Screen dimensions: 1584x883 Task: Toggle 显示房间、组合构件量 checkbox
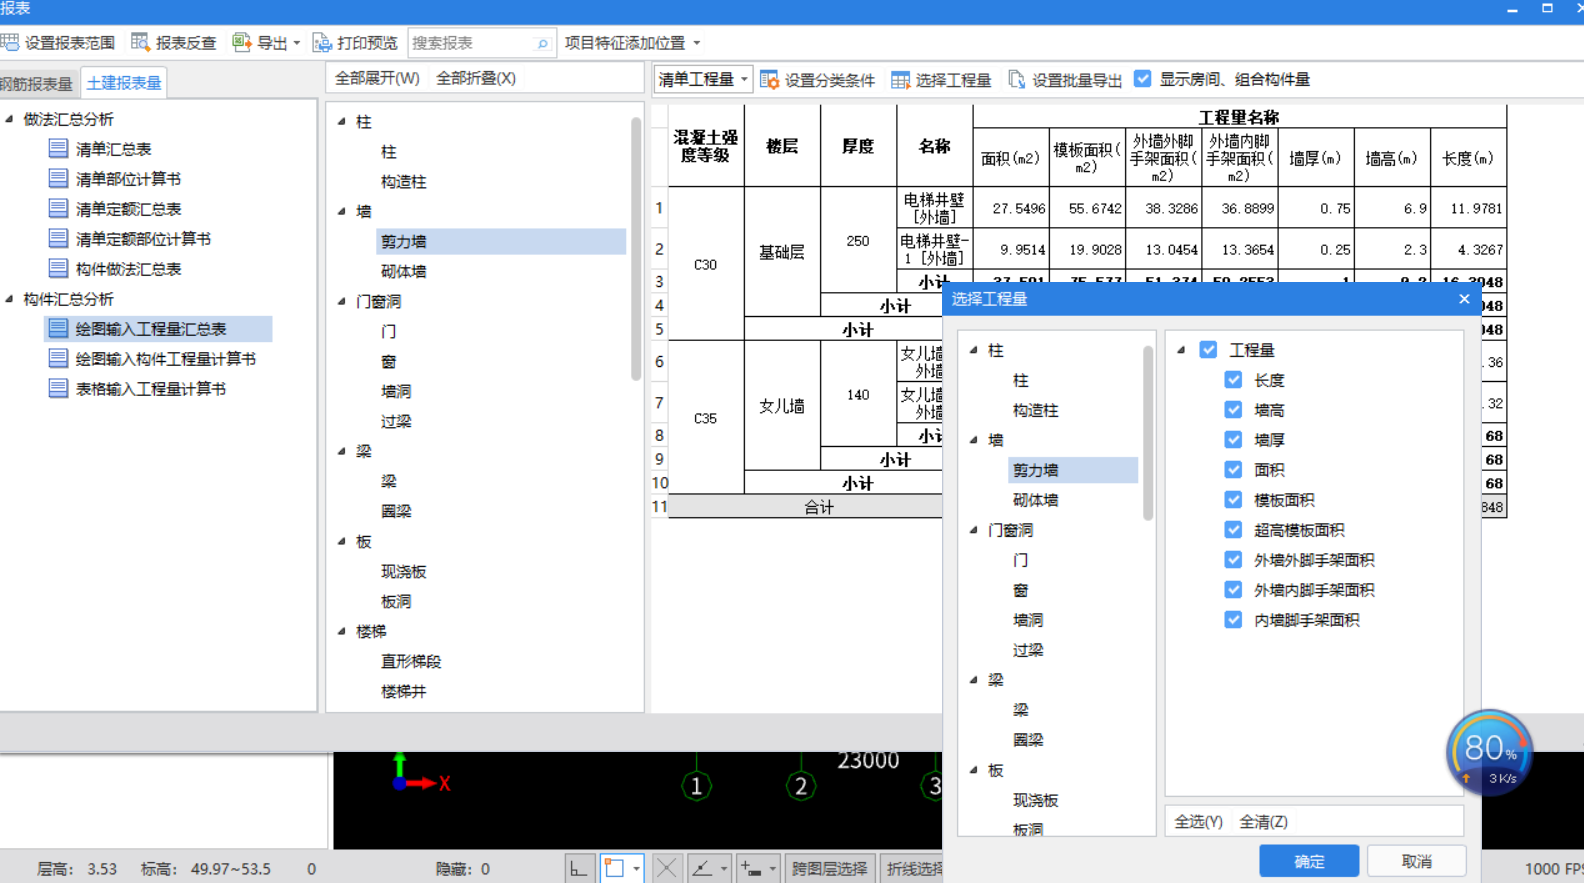1143,79
